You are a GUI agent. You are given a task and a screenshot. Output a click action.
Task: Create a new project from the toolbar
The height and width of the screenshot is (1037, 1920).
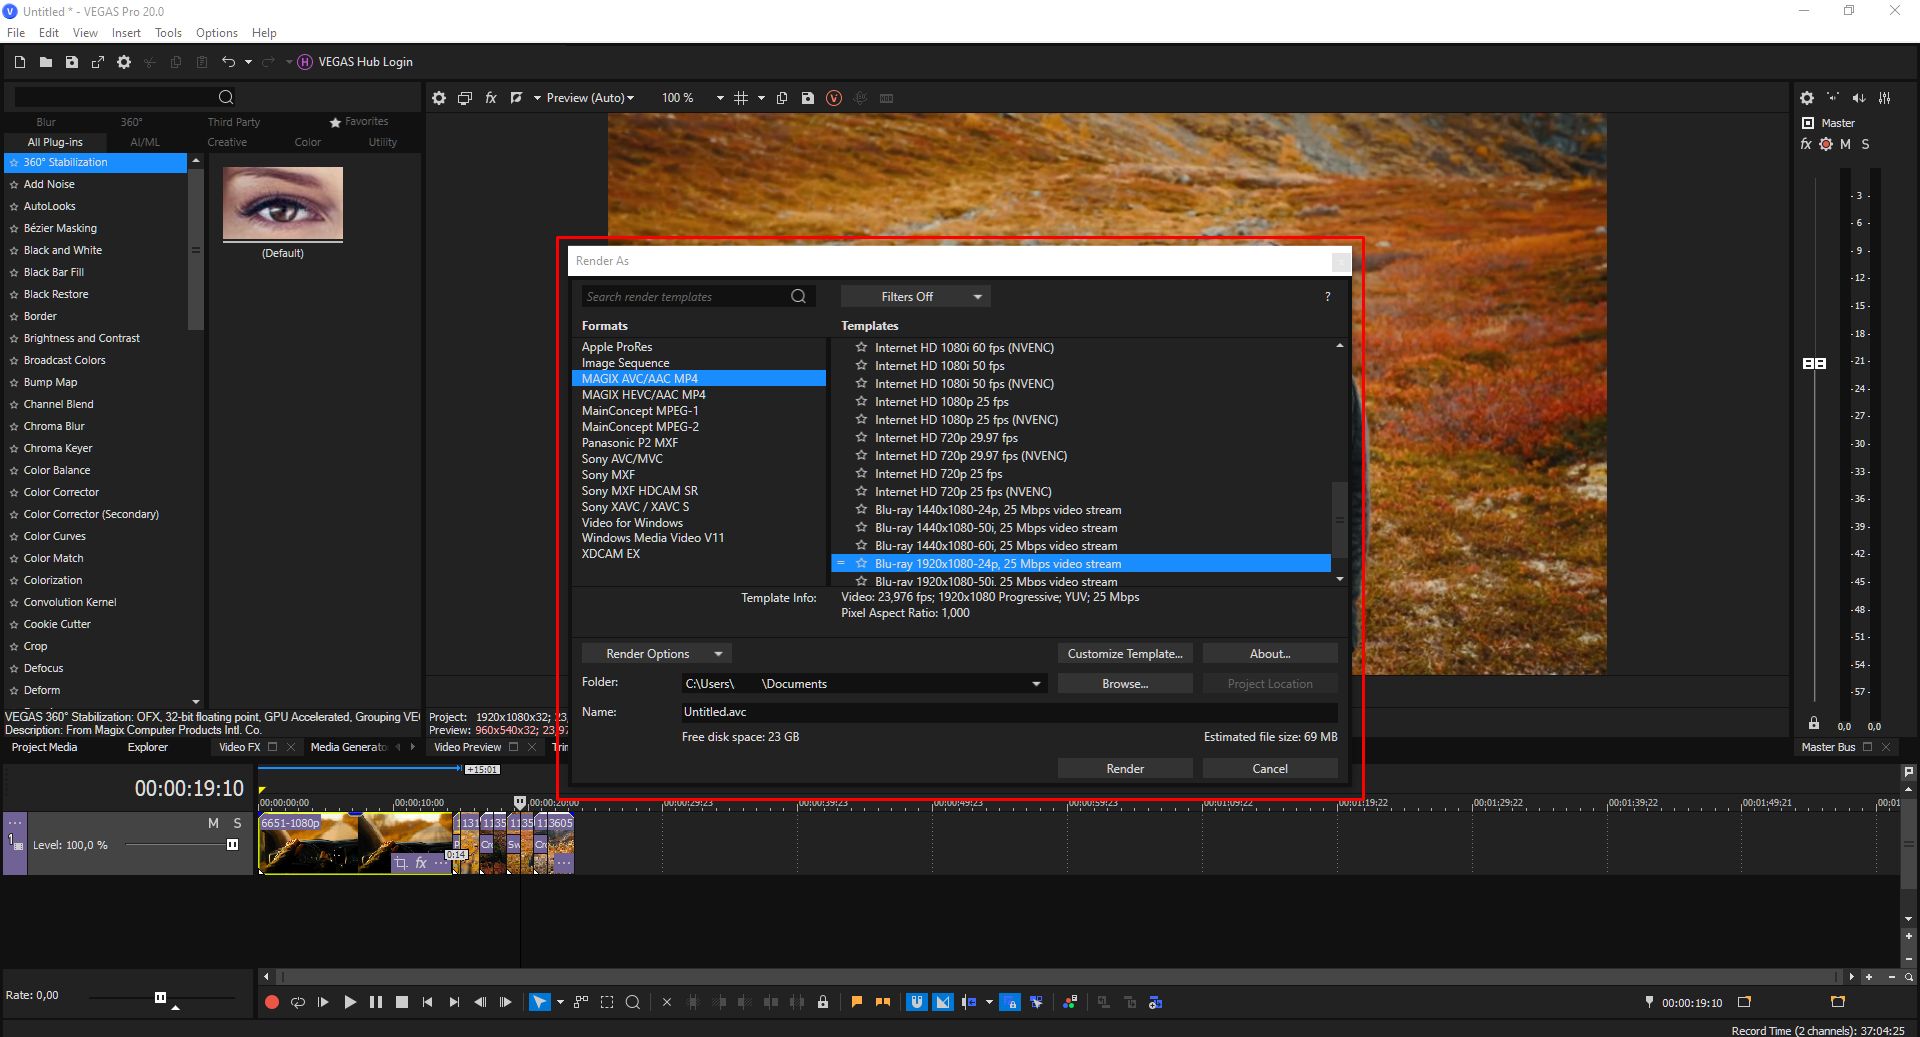click(x=20, y=62)
